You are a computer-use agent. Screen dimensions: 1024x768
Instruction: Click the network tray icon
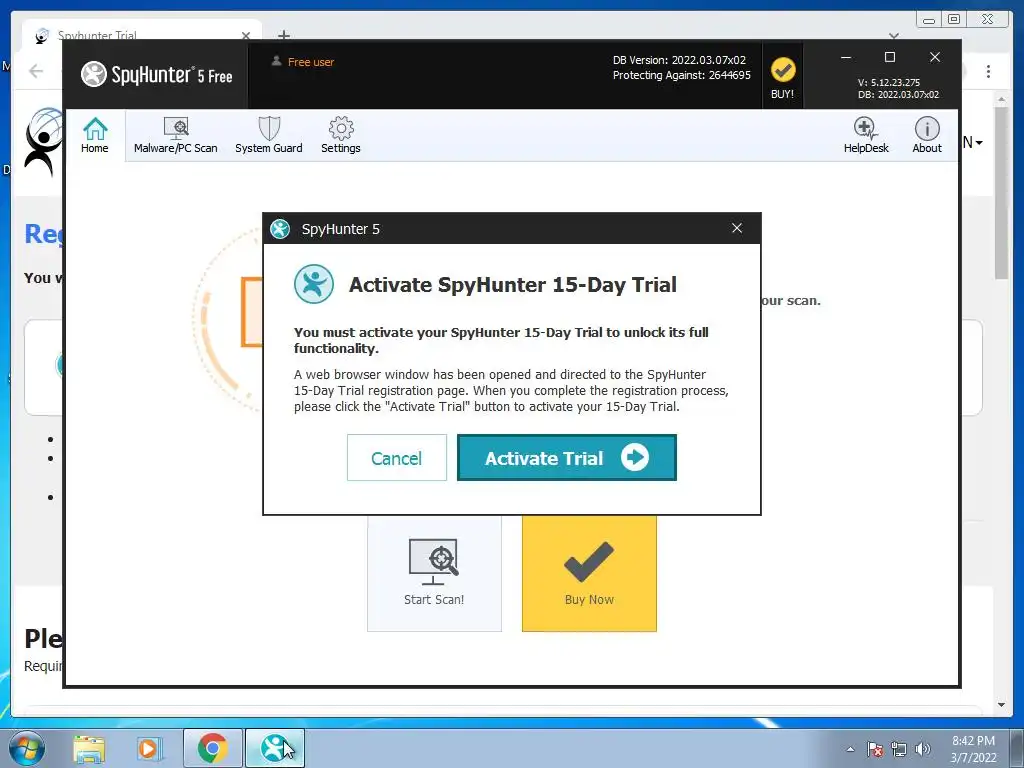899,749
